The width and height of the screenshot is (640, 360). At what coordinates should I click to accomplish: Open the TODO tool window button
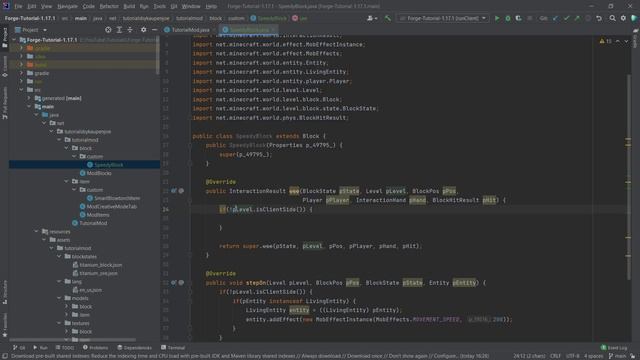coord(64,348)
